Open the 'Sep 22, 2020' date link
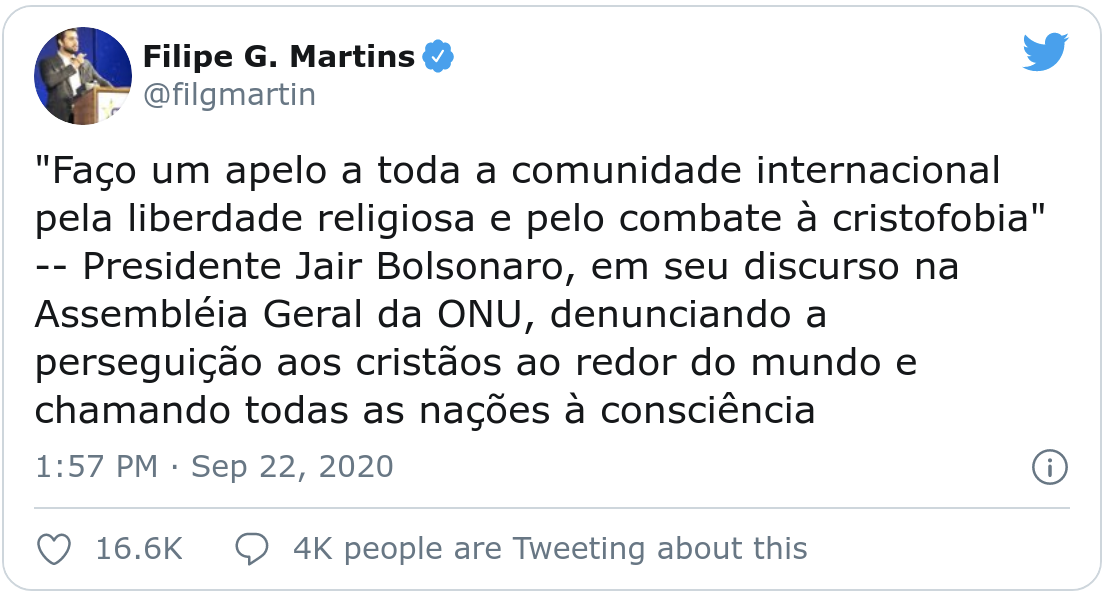The width and height of the screenshot is (1108, 603). coord(292,467)
